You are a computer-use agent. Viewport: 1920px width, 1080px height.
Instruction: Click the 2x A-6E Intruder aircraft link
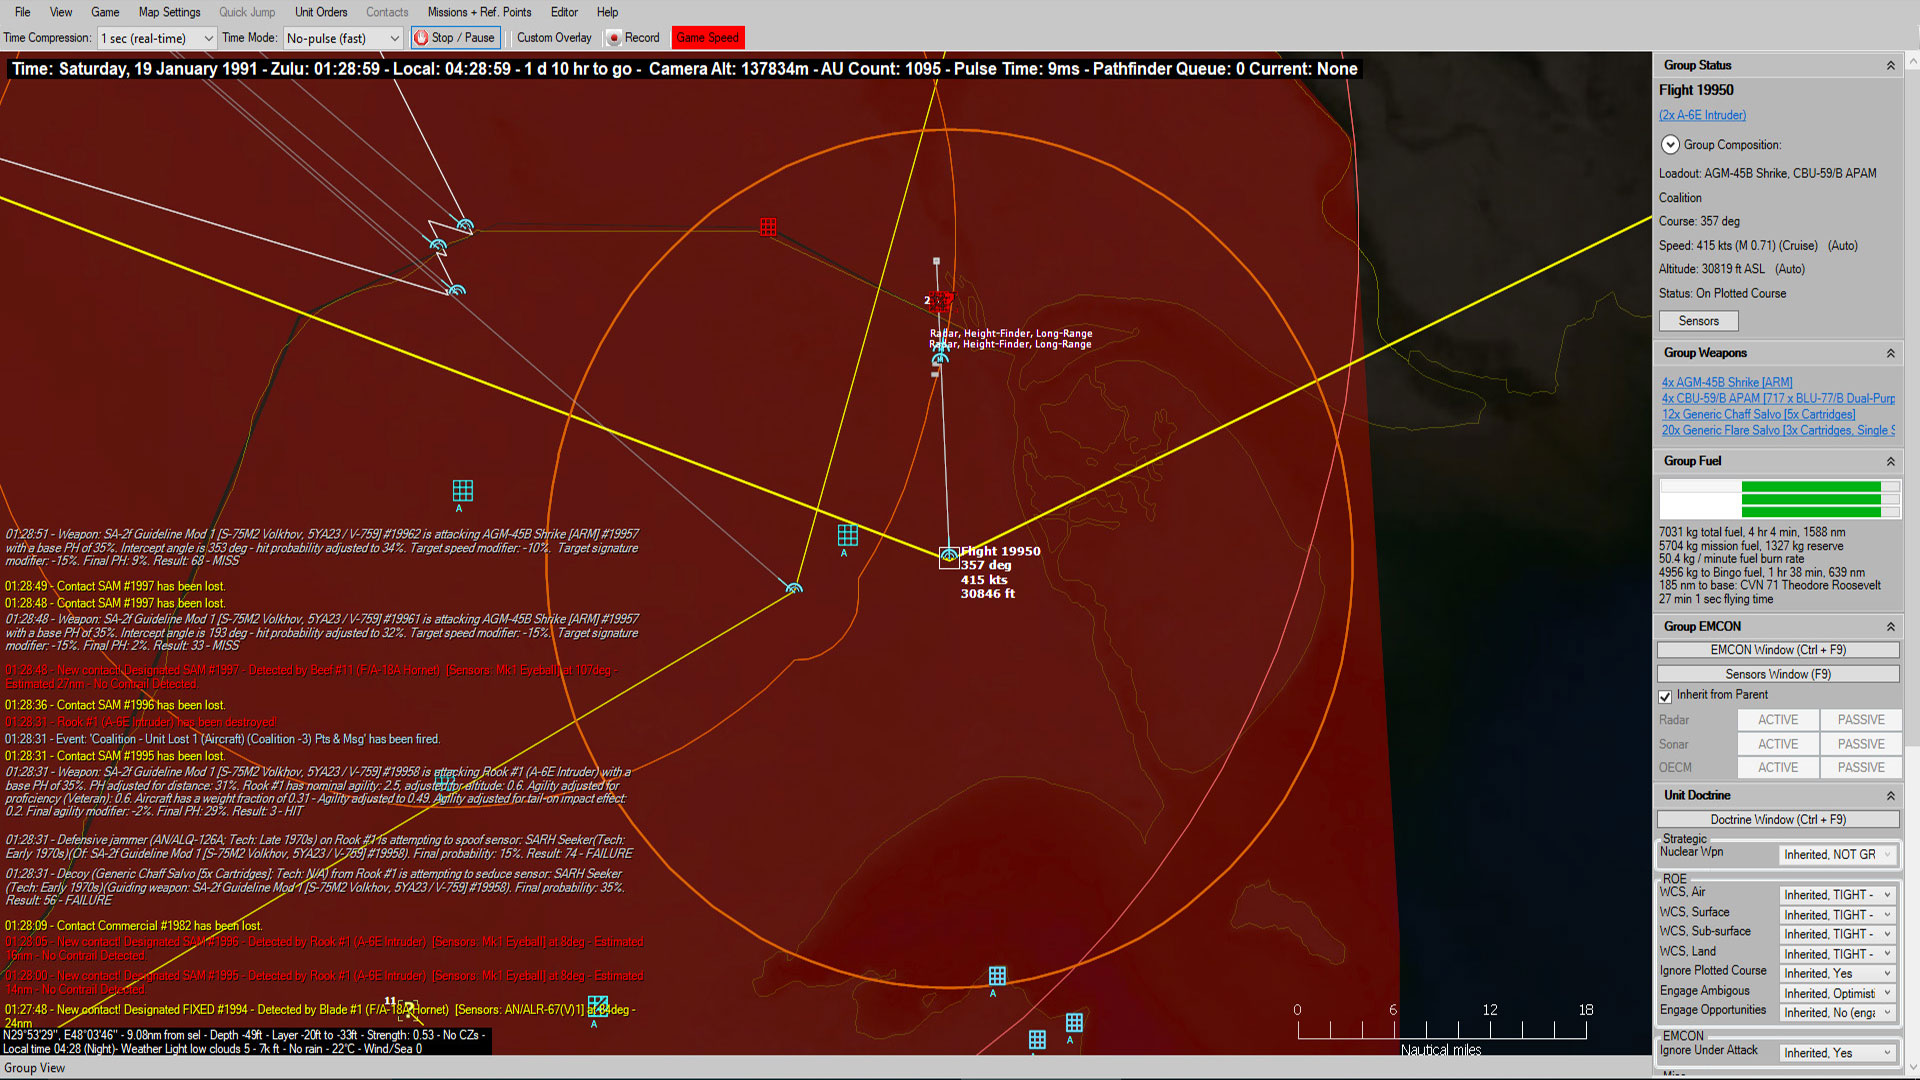tap(1702, 115)
